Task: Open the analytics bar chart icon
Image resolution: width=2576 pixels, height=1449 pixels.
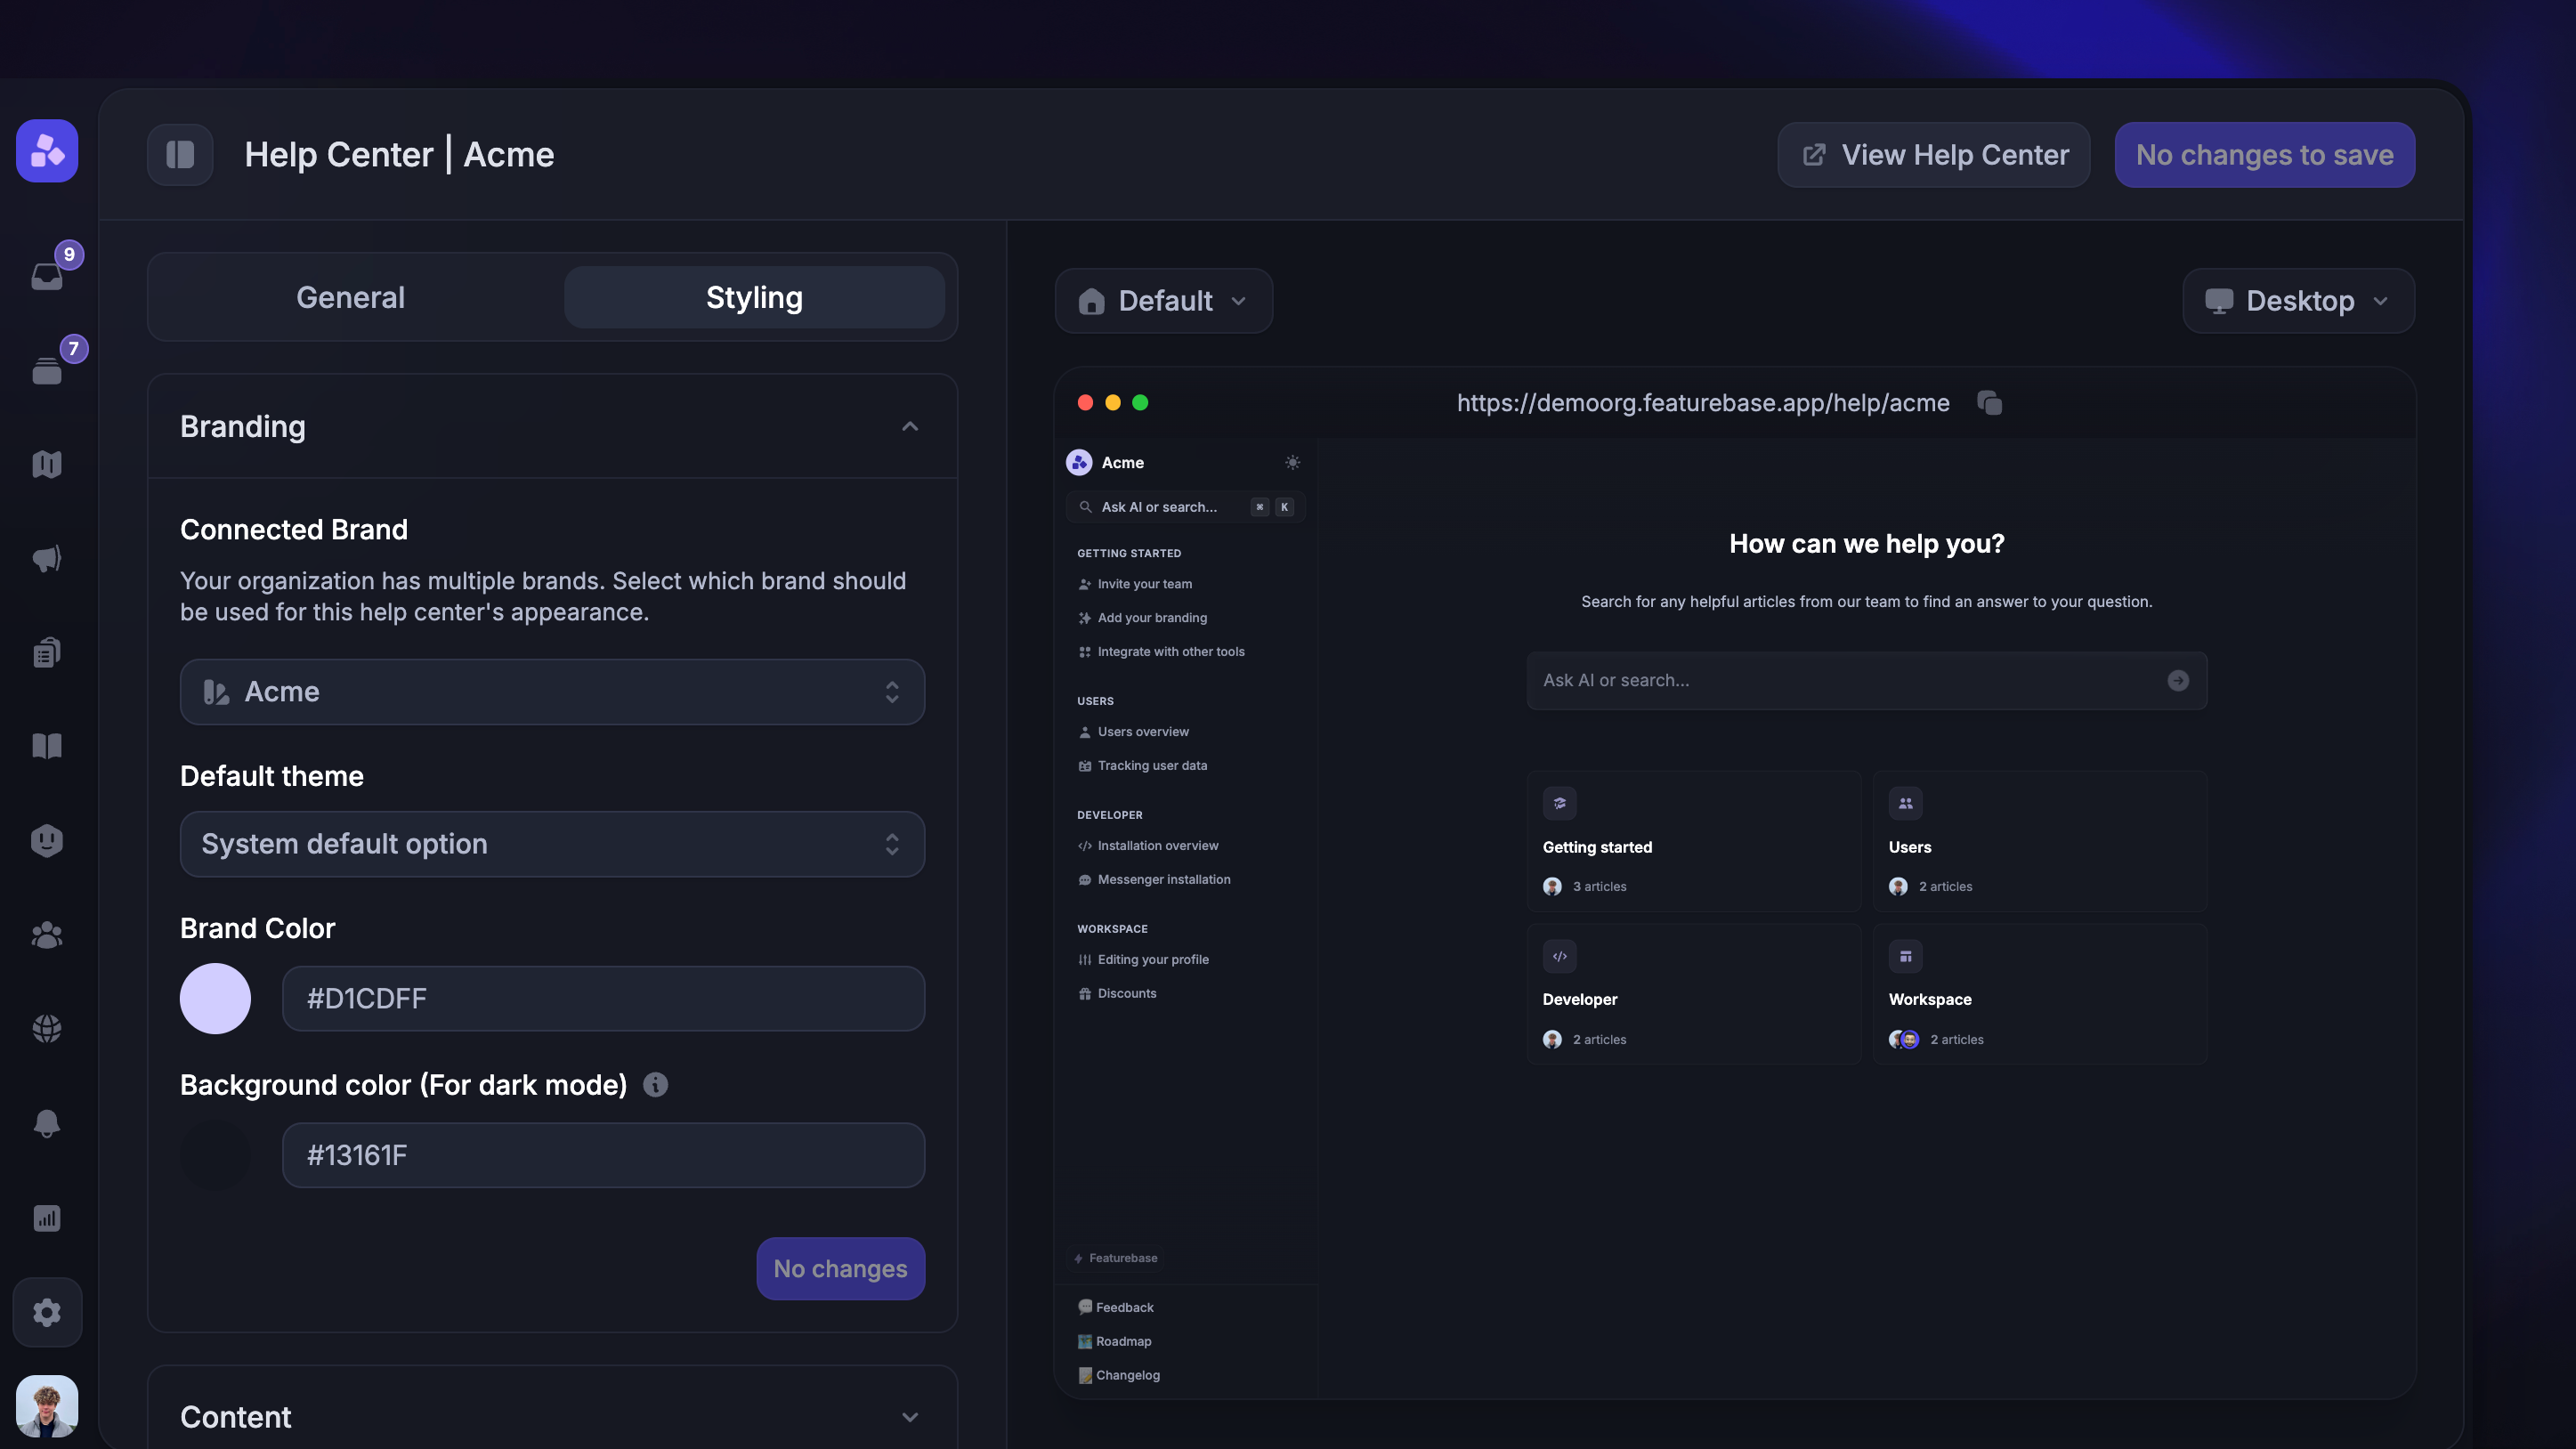Action: pyautogui.click(x=47, y=1218)
